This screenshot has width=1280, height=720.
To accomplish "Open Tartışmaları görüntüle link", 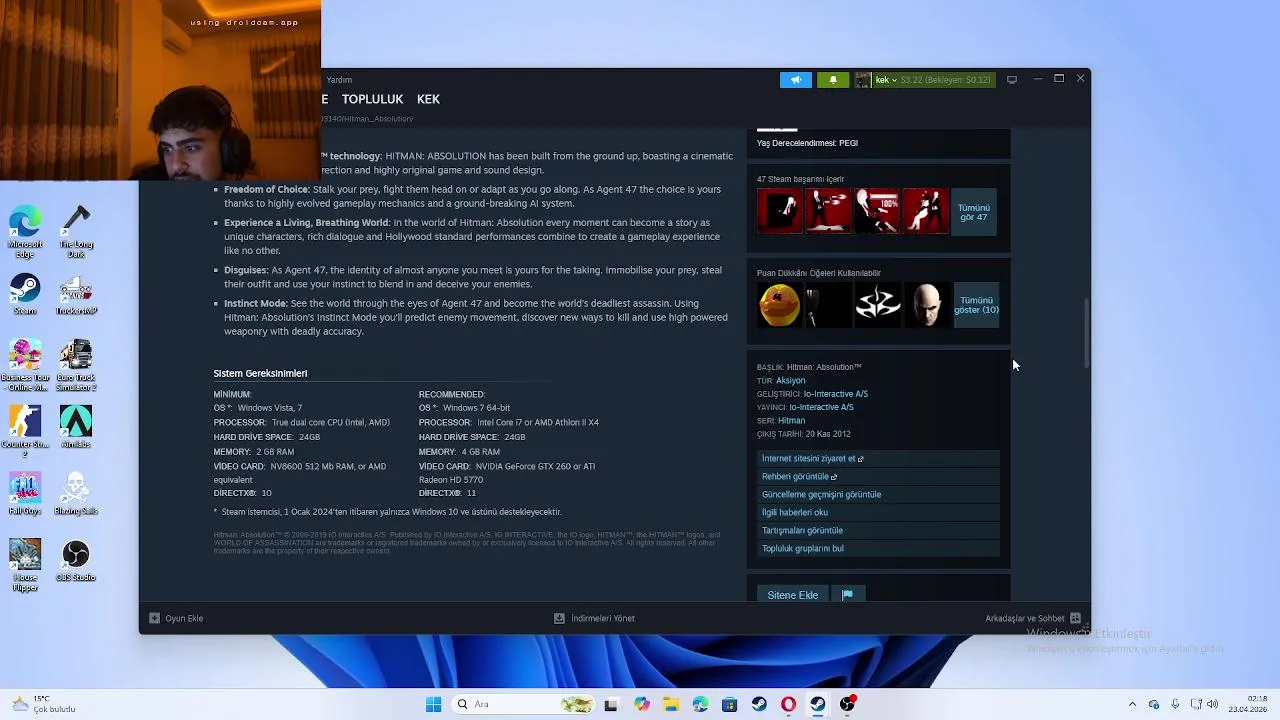I will 878,531.
